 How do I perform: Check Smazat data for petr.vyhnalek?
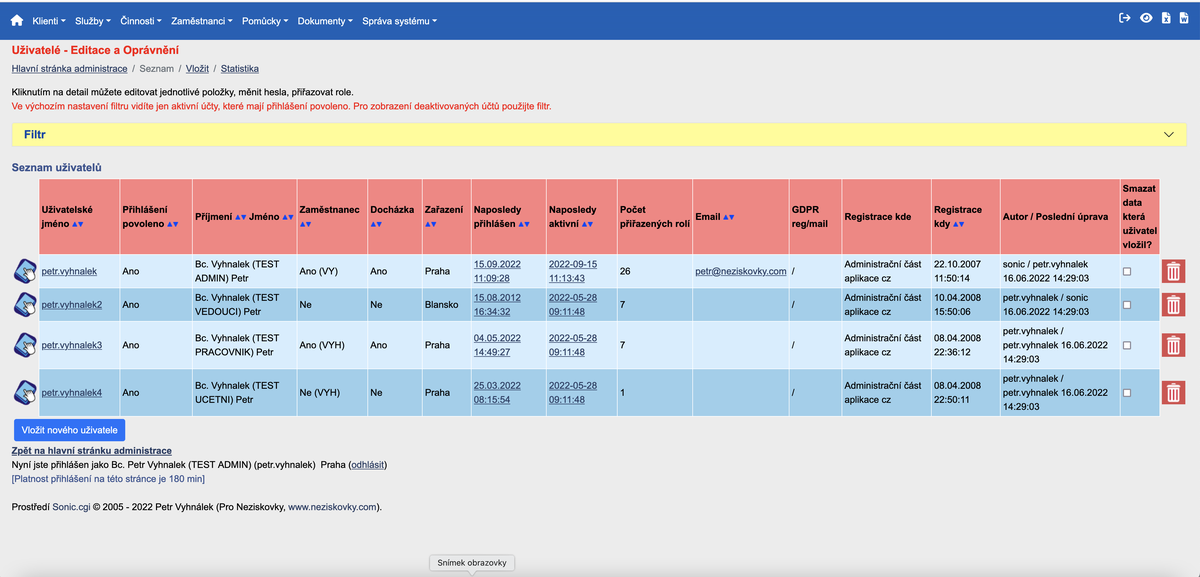1125,270
